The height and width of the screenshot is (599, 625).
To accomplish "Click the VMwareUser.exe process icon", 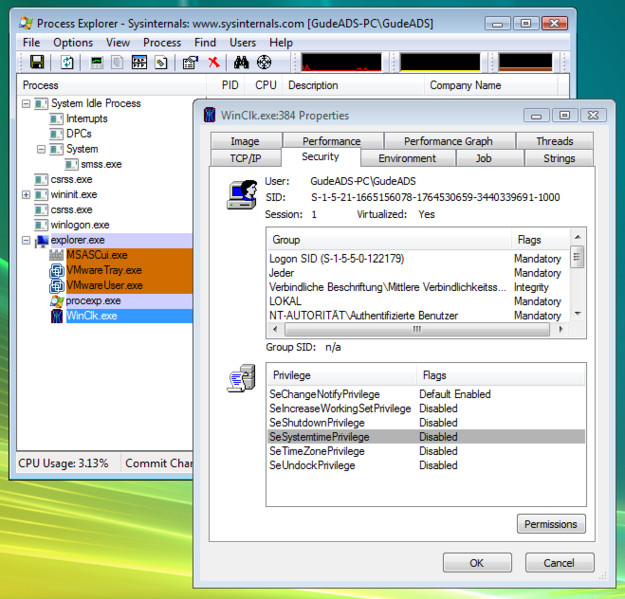I will [x=57, y=286].
